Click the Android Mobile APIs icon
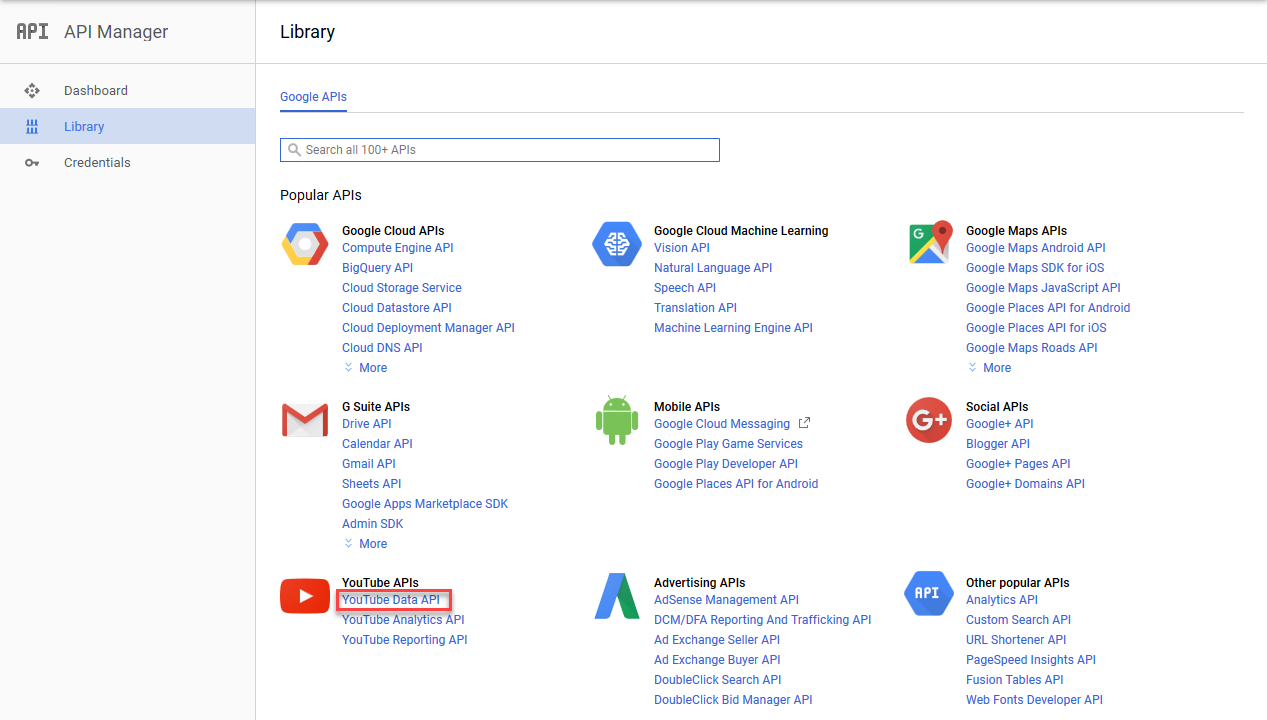1267x720 pixels. (x=617, y=420)
